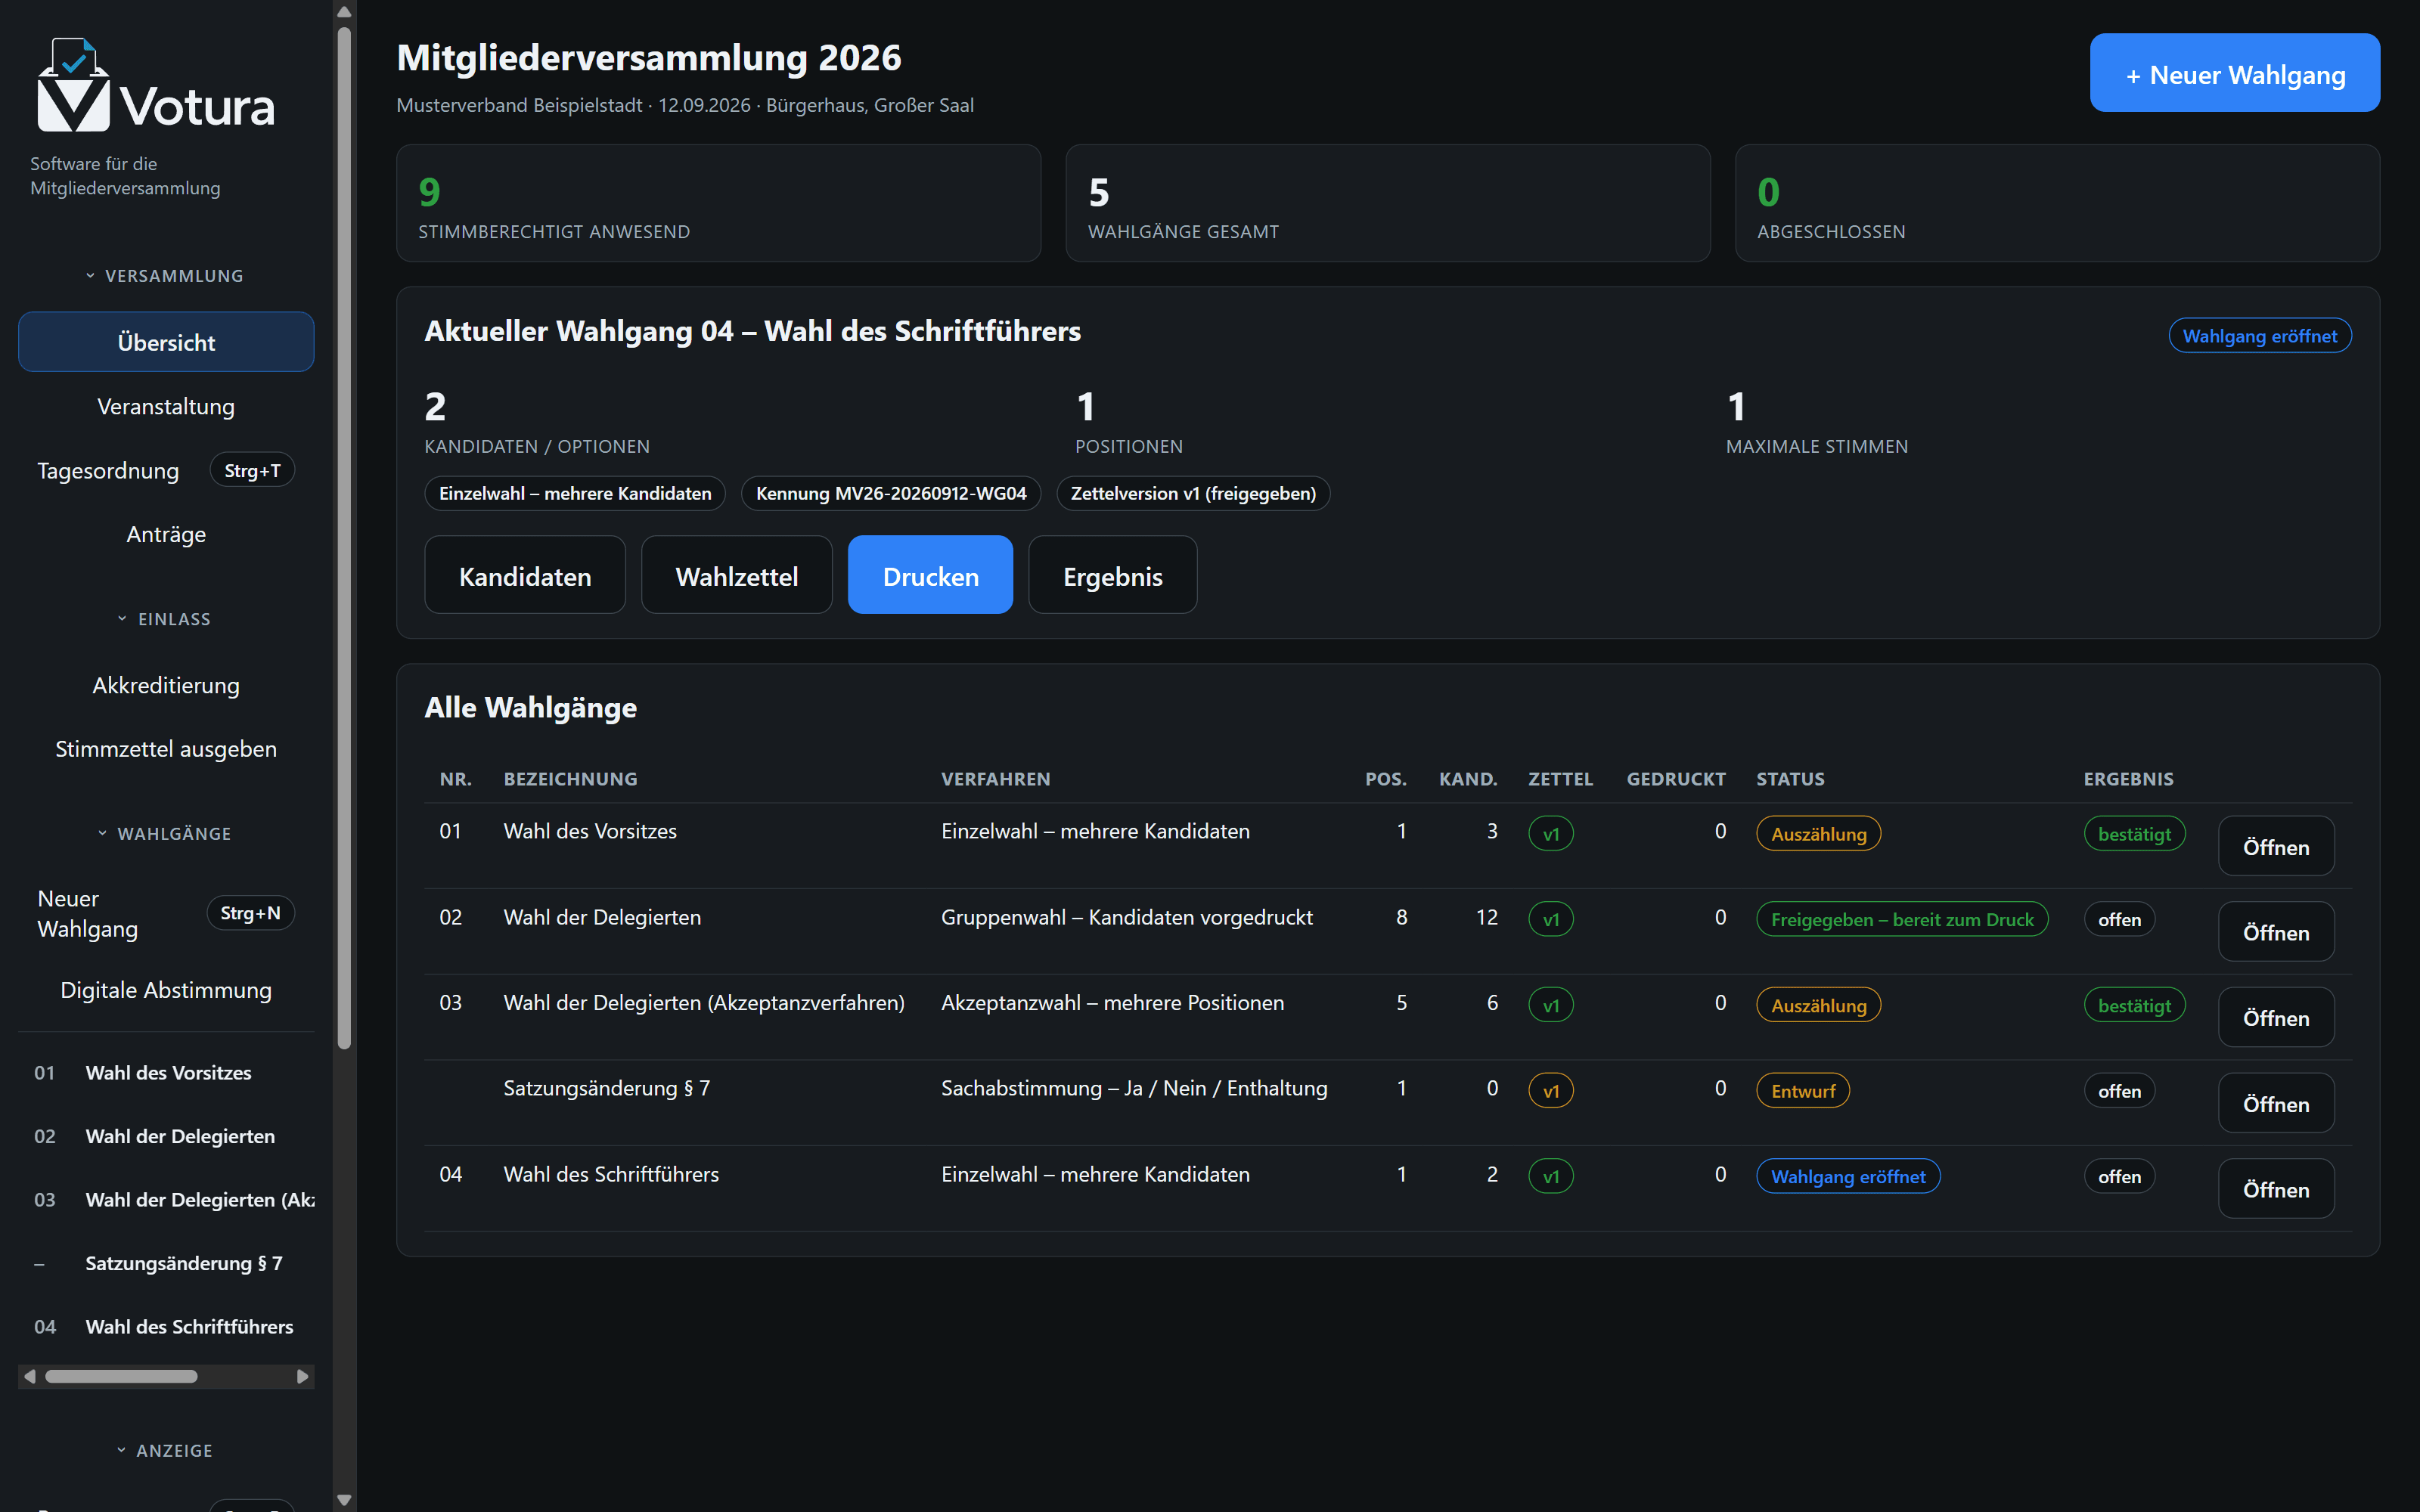Click the v1 ticket badge for Wahl des Vorsitzes
This screenshot has height=1512, width=2420.
coord(1550,833)
